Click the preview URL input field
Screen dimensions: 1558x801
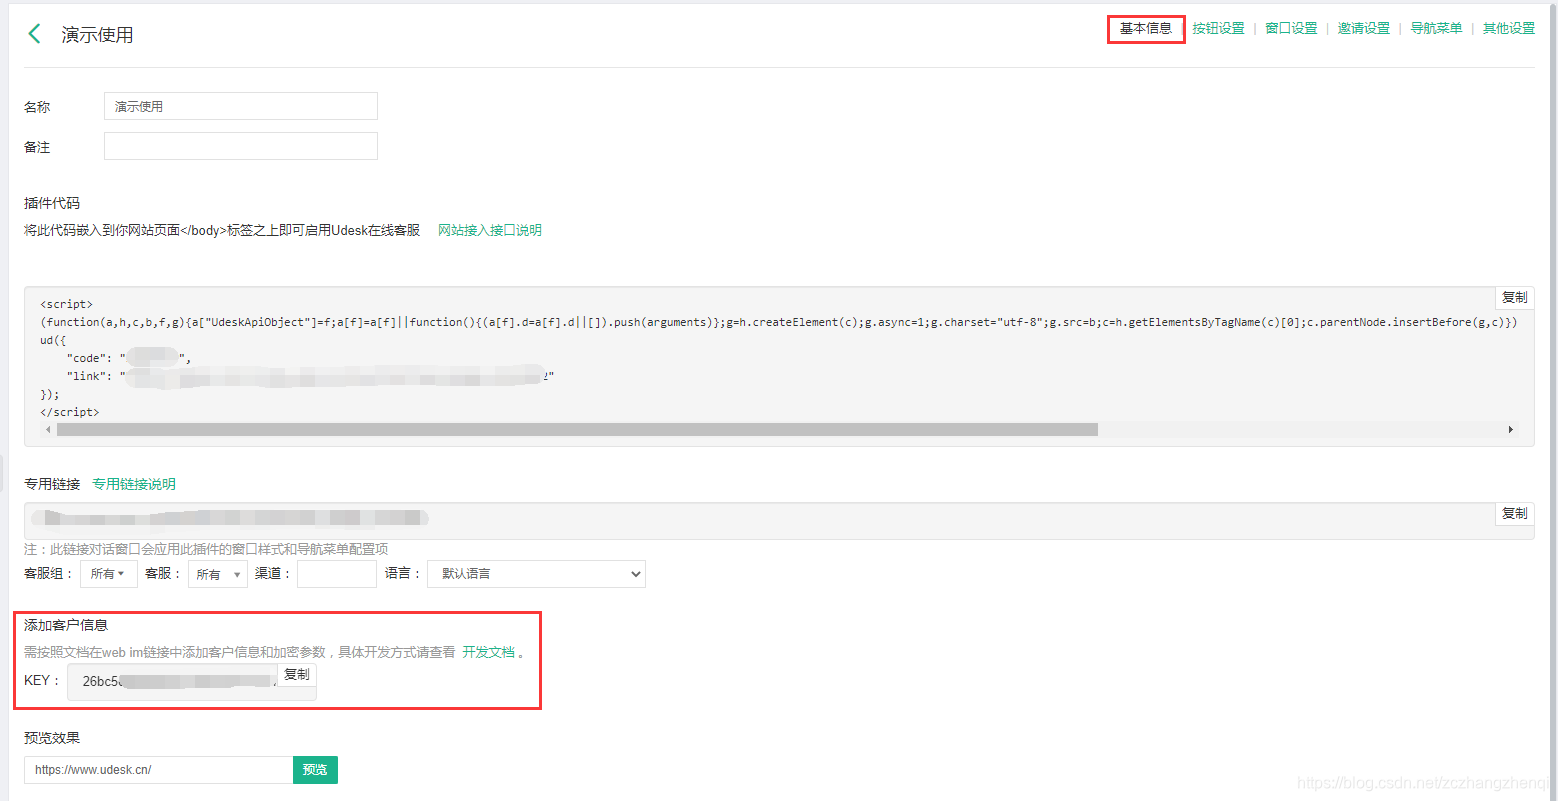(159, 770)
